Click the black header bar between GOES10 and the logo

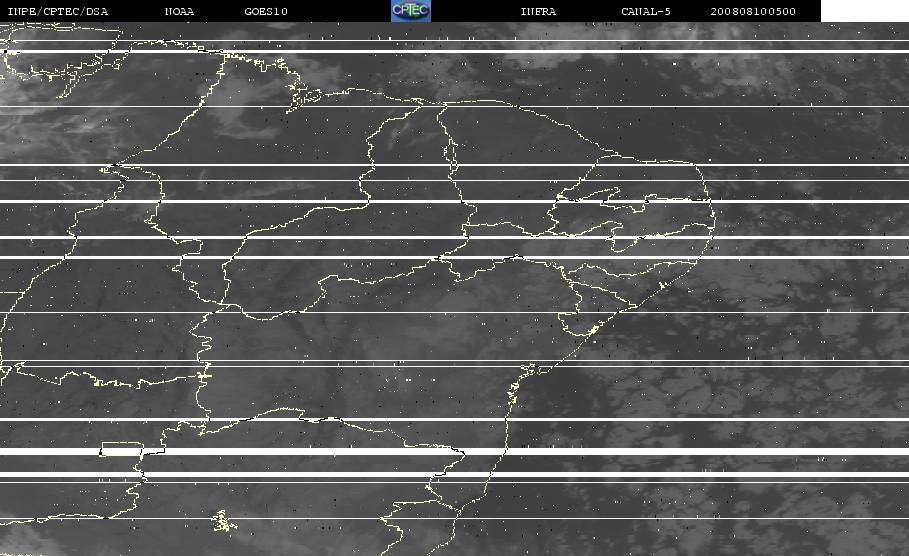(x=339, y=10)
